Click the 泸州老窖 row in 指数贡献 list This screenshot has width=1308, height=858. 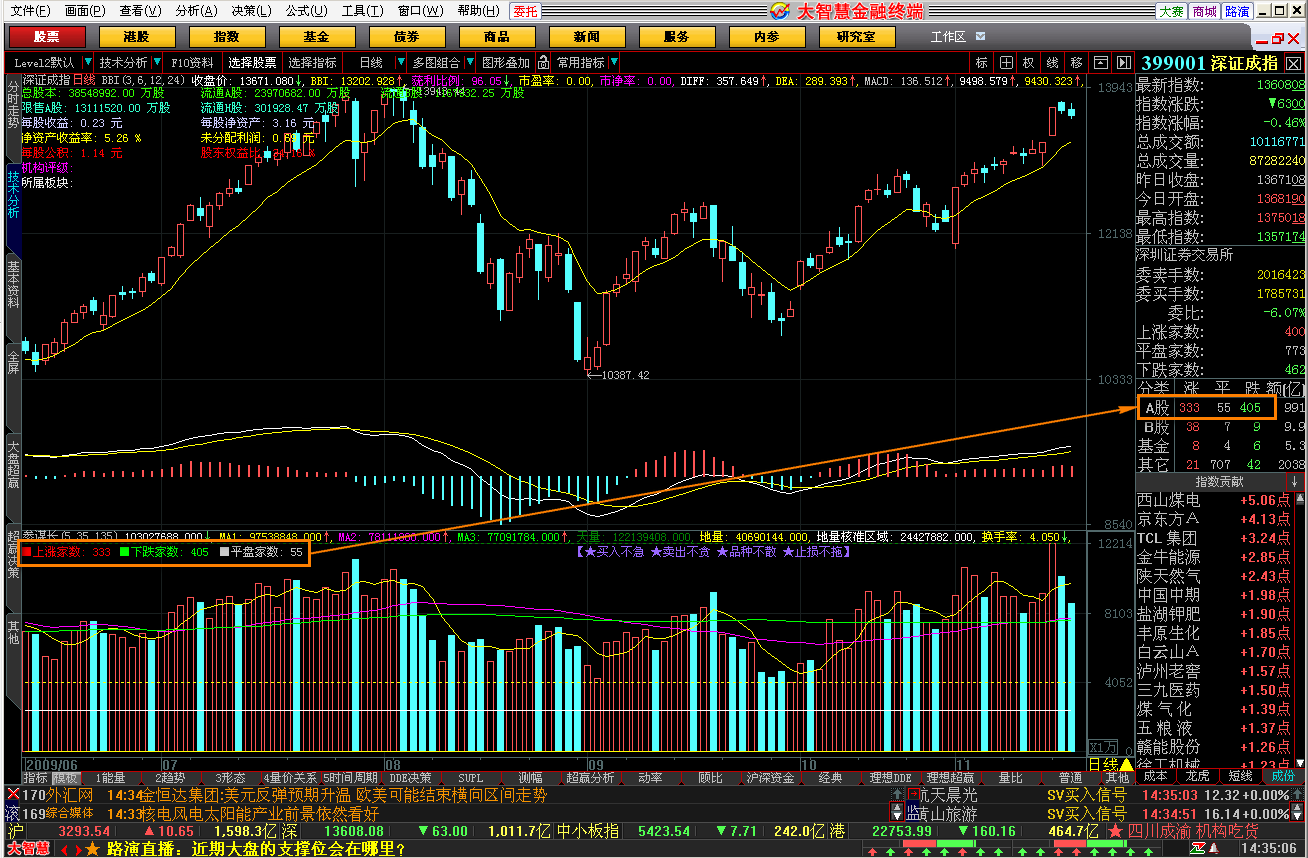[1214, 671]
